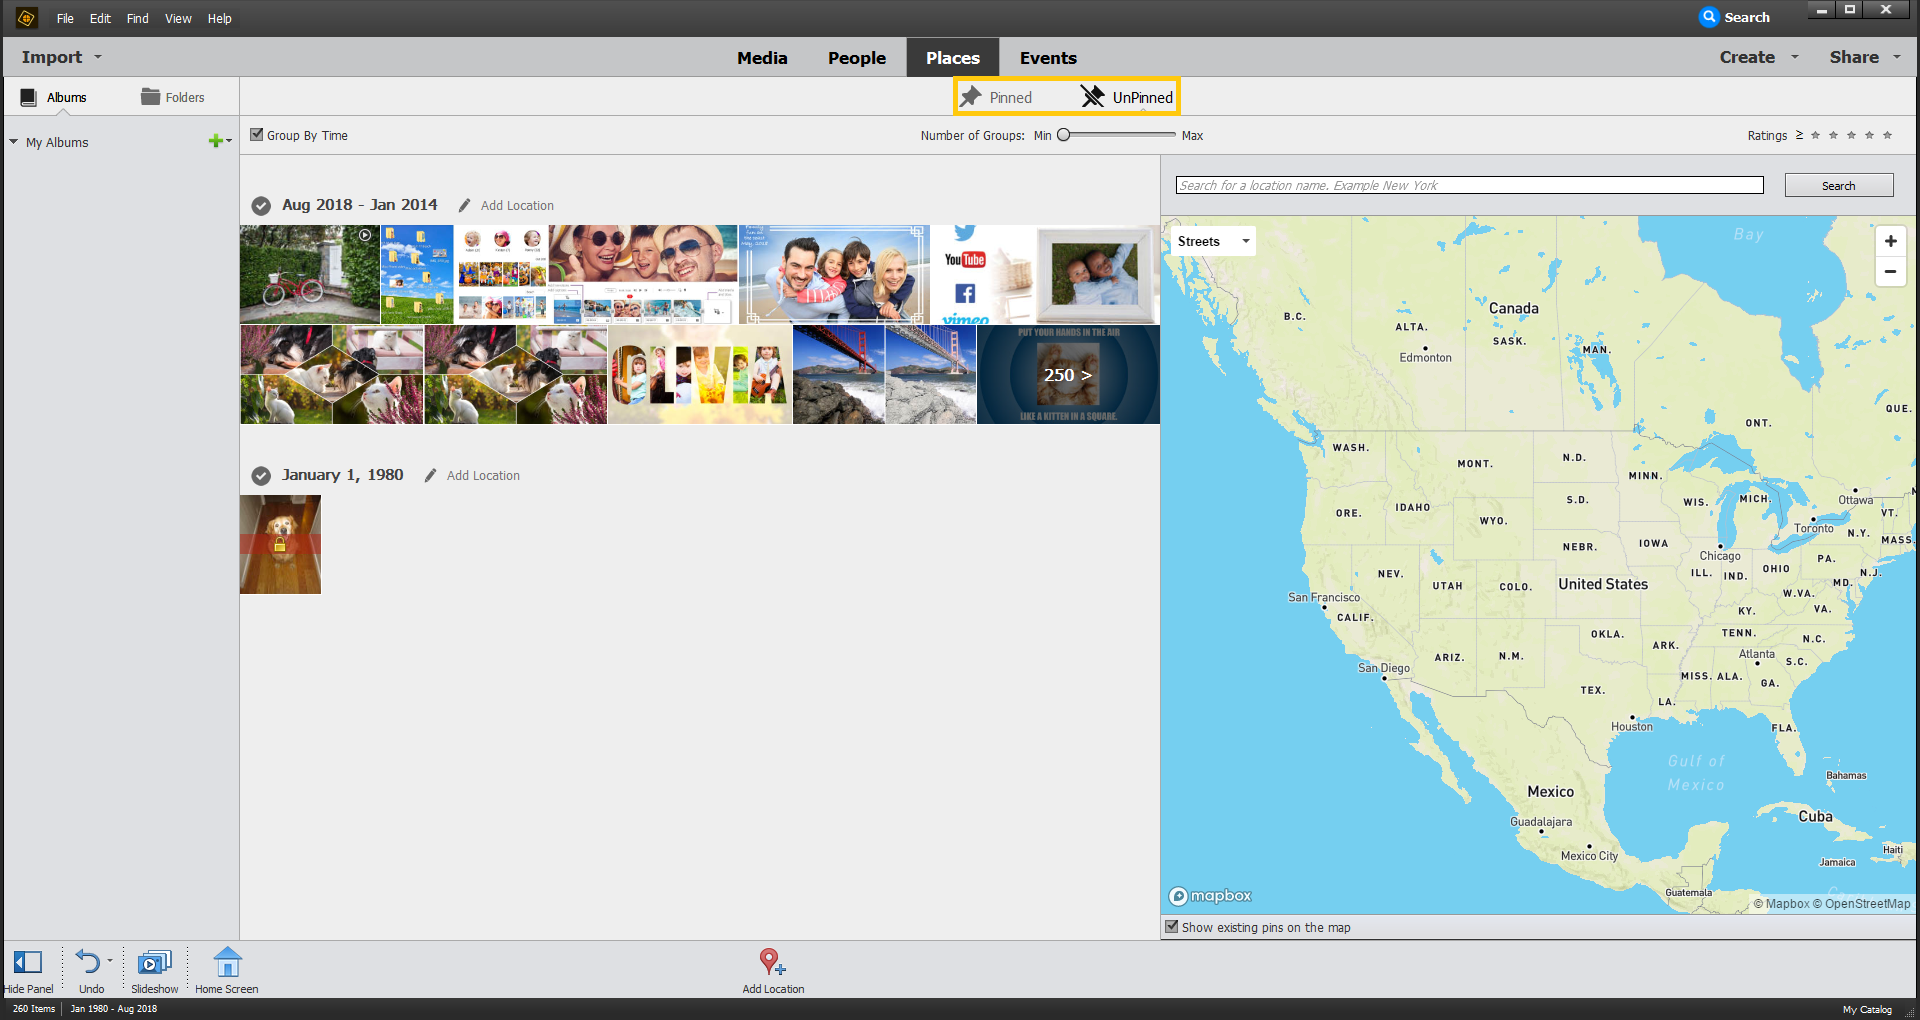The width and height of the screenshot is (1920, 1020).
Task: Open the Share dropdown menu
Action: [1862, 57]
